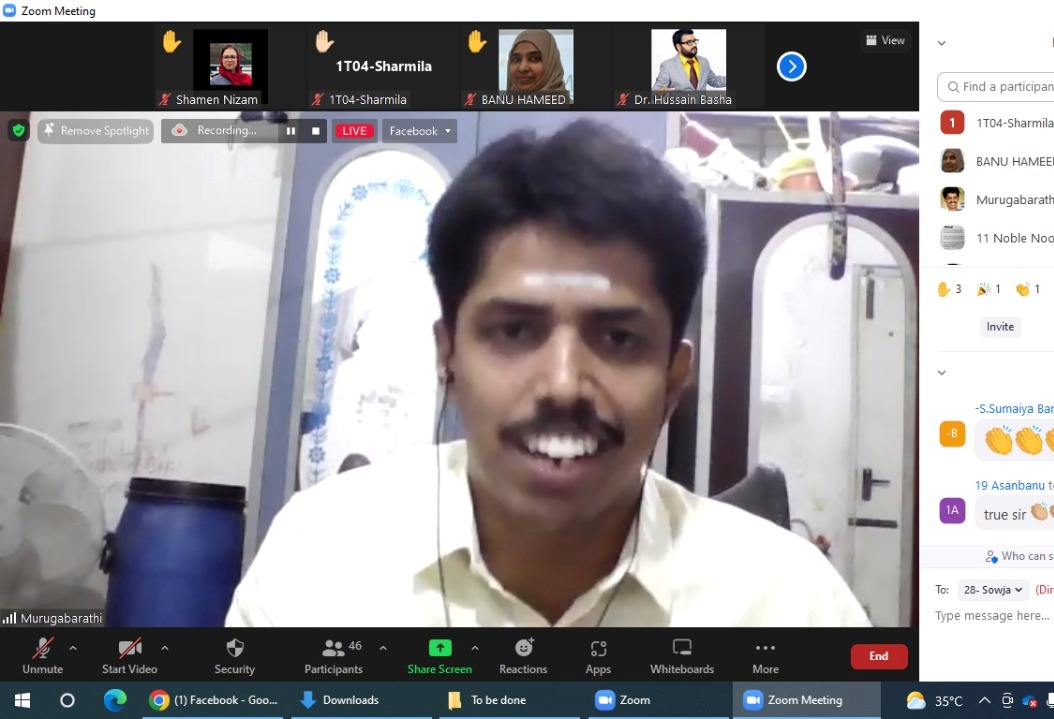The height and width of the screenshot is (719, 1054).
Task: Click the -S.Sumaiya sender name in chat
Action: click(x=1014, y=409)
